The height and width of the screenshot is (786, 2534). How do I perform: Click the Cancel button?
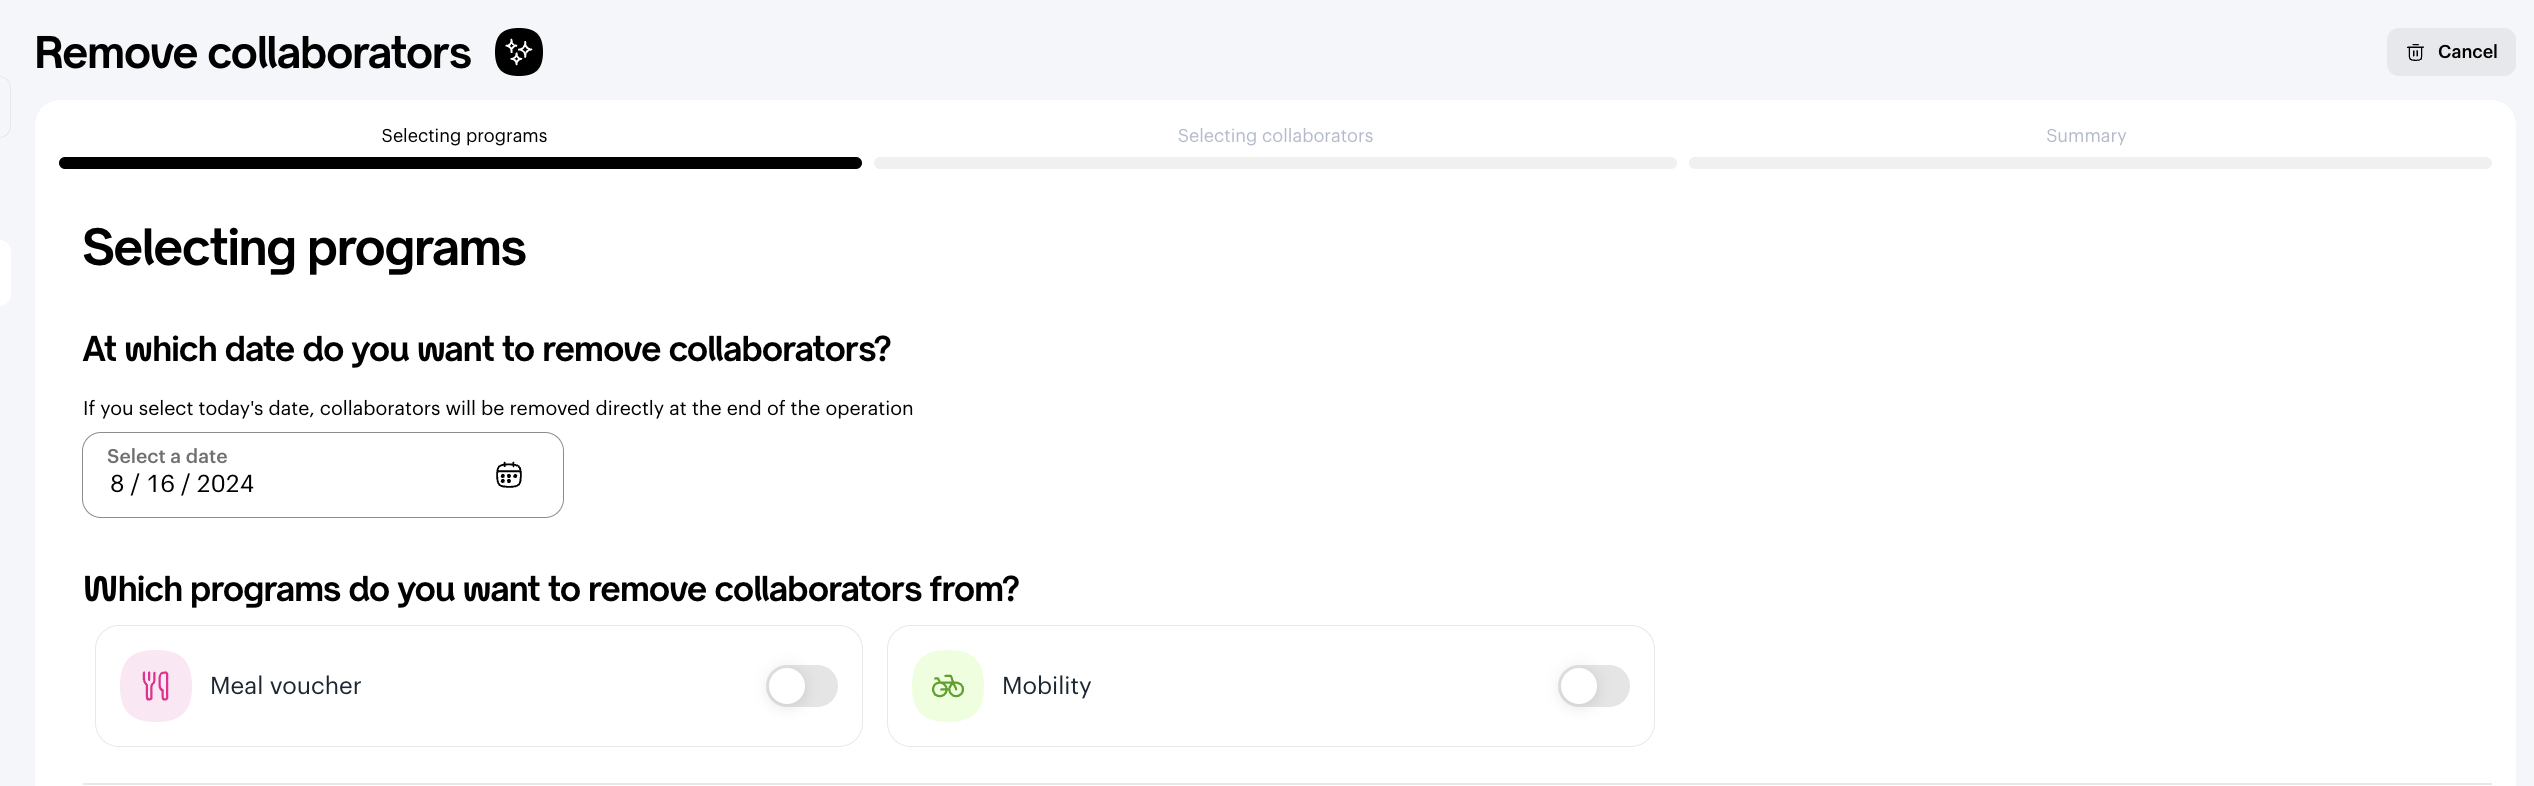coord(2451,52)
